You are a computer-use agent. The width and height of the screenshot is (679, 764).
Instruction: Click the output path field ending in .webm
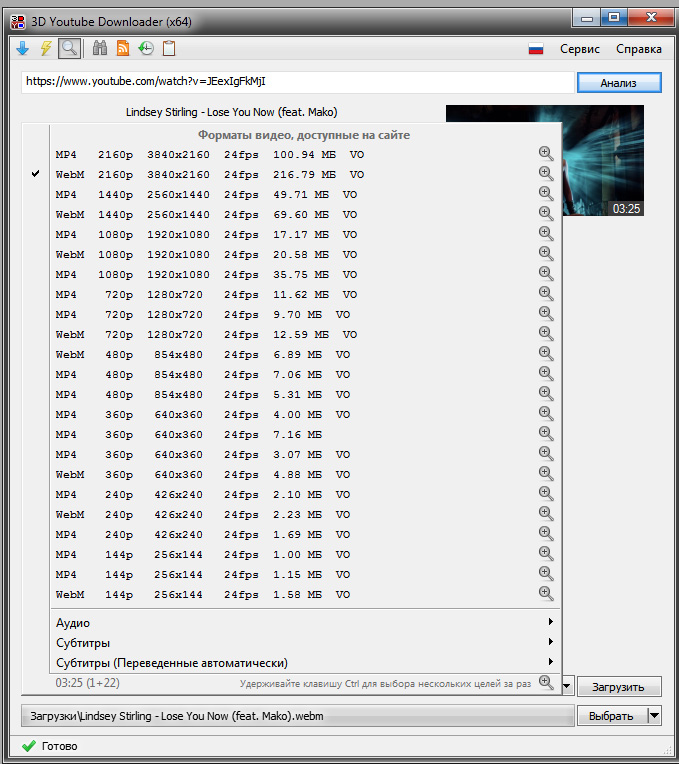point(298,715)
